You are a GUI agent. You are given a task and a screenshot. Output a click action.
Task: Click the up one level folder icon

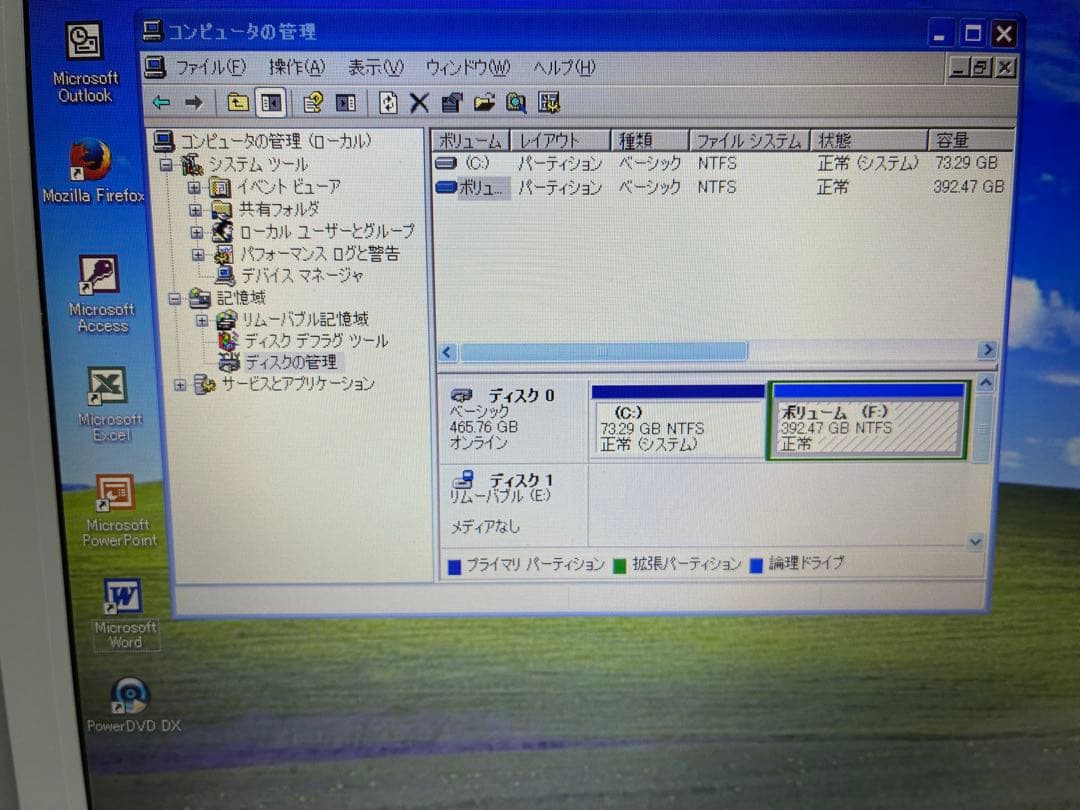click(236, 102)
